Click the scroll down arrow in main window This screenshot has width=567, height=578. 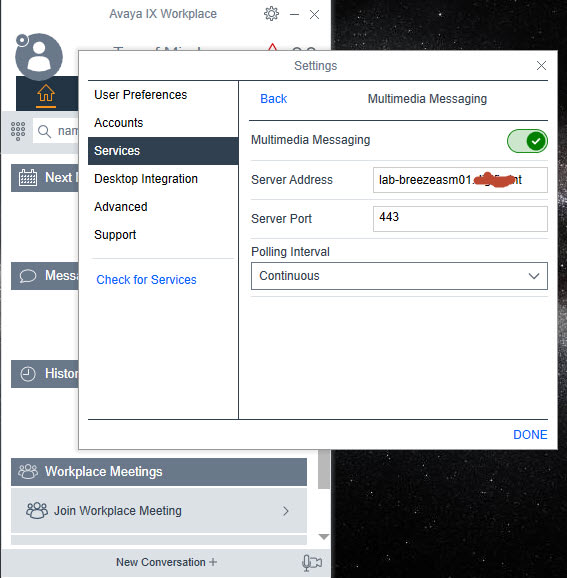[x=324, y=537]
